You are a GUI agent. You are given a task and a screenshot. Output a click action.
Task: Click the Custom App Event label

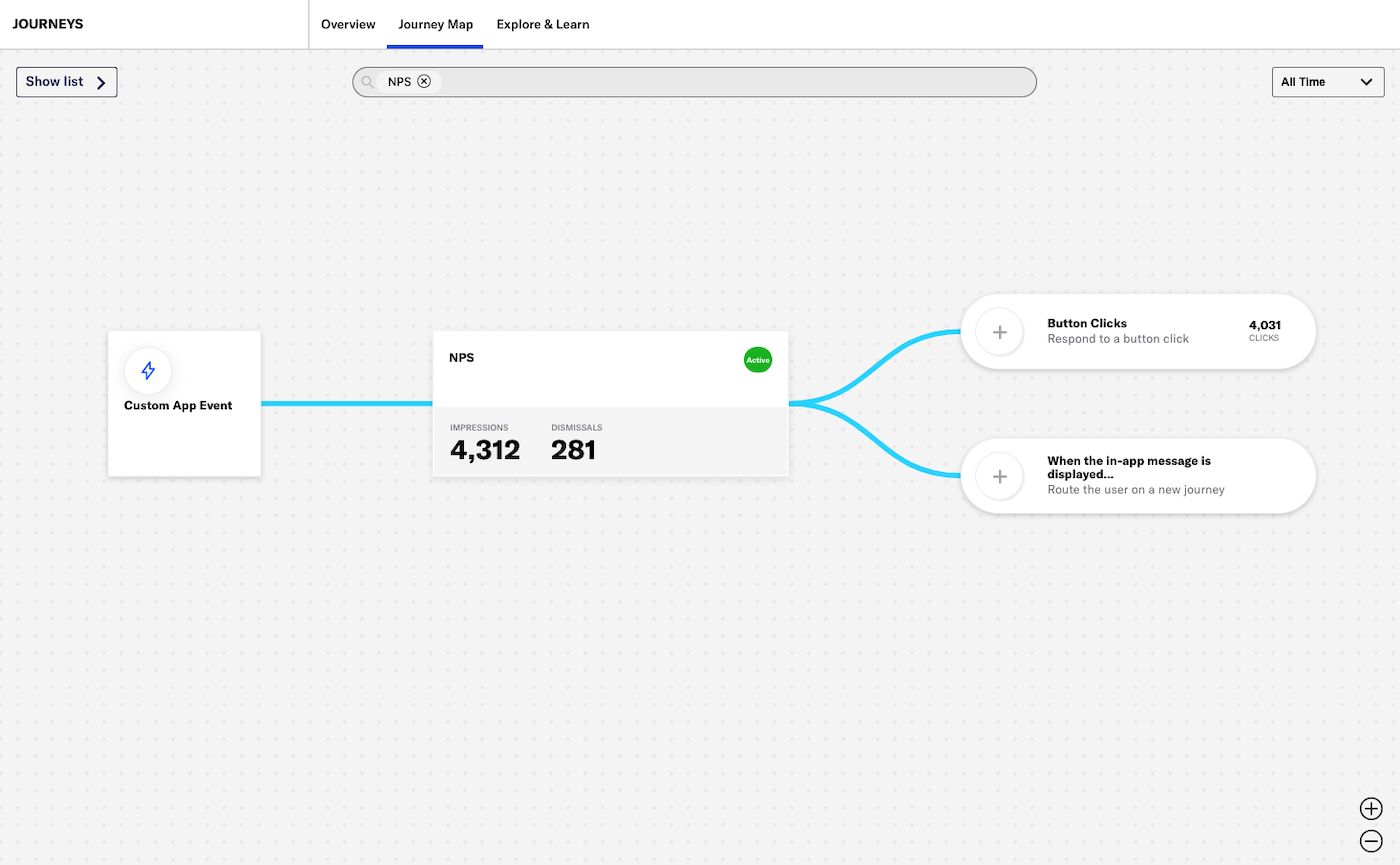[x=178, y=406]
